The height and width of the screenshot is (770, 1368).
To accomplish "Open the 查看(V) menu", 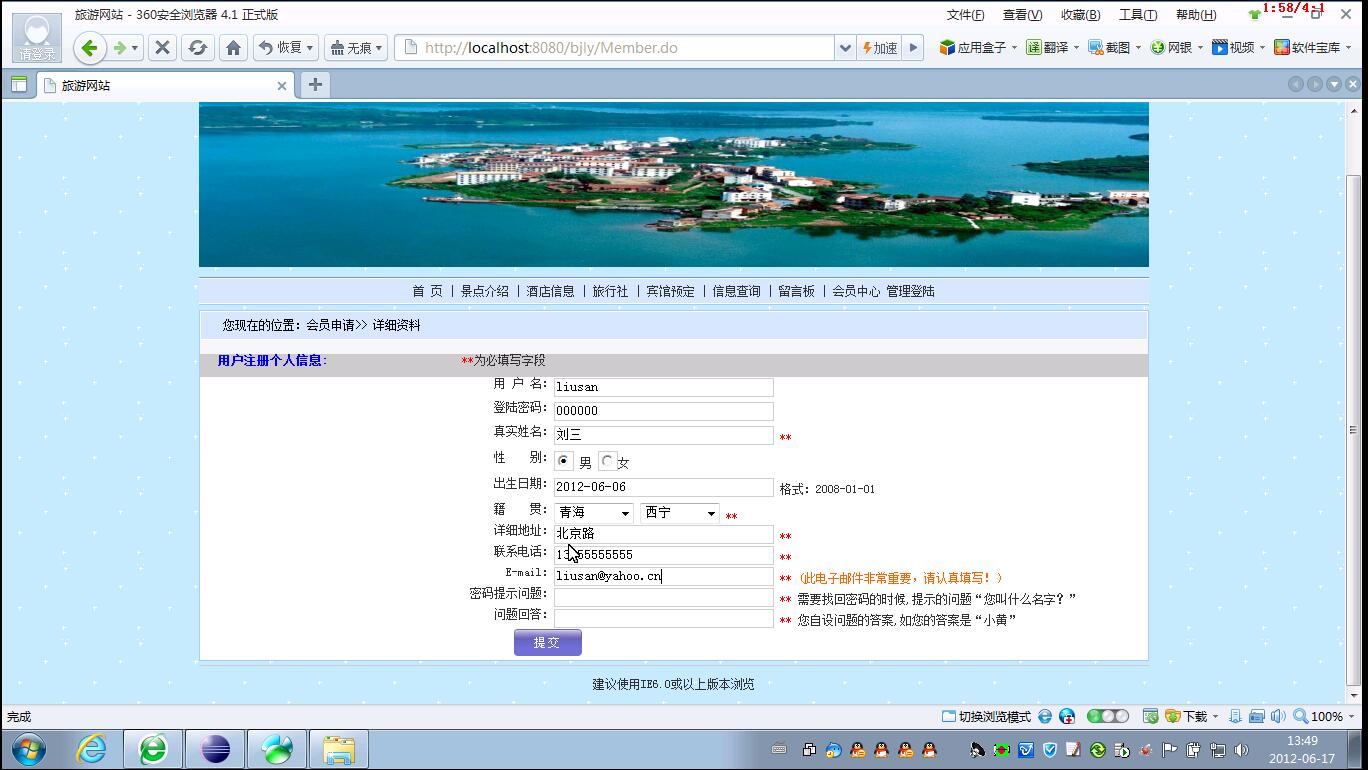I will (x=1022, y=15).
